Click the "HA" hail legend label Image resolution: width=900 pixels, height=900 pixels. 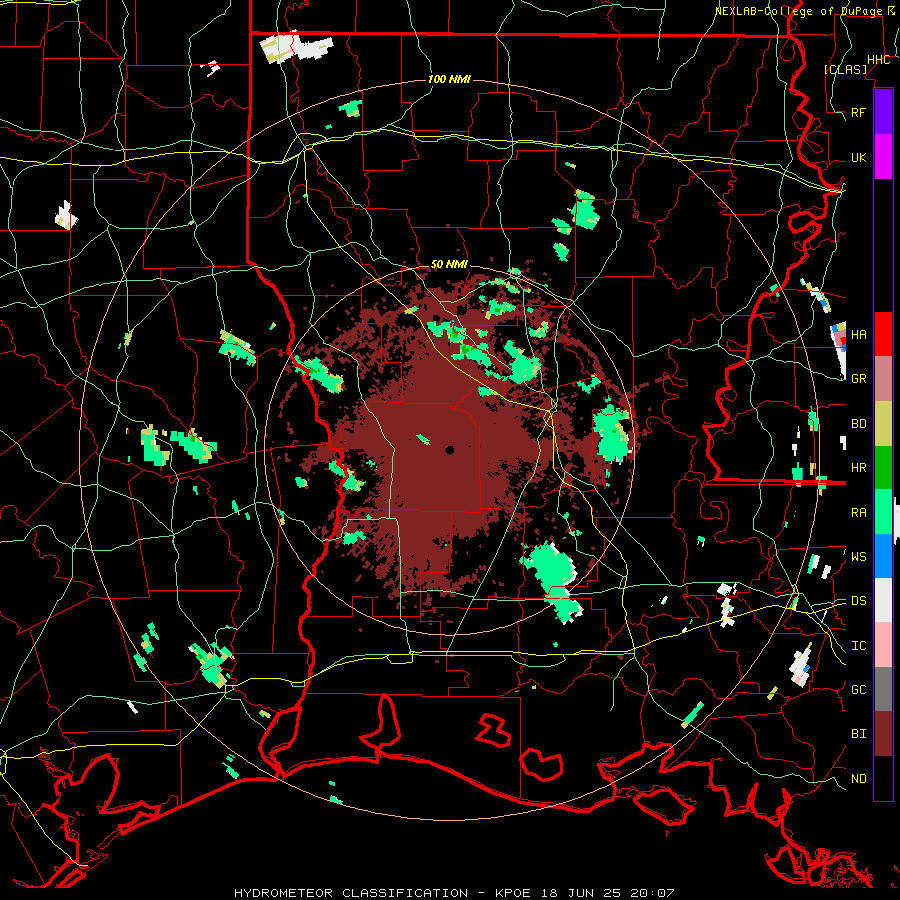[858, 334]
